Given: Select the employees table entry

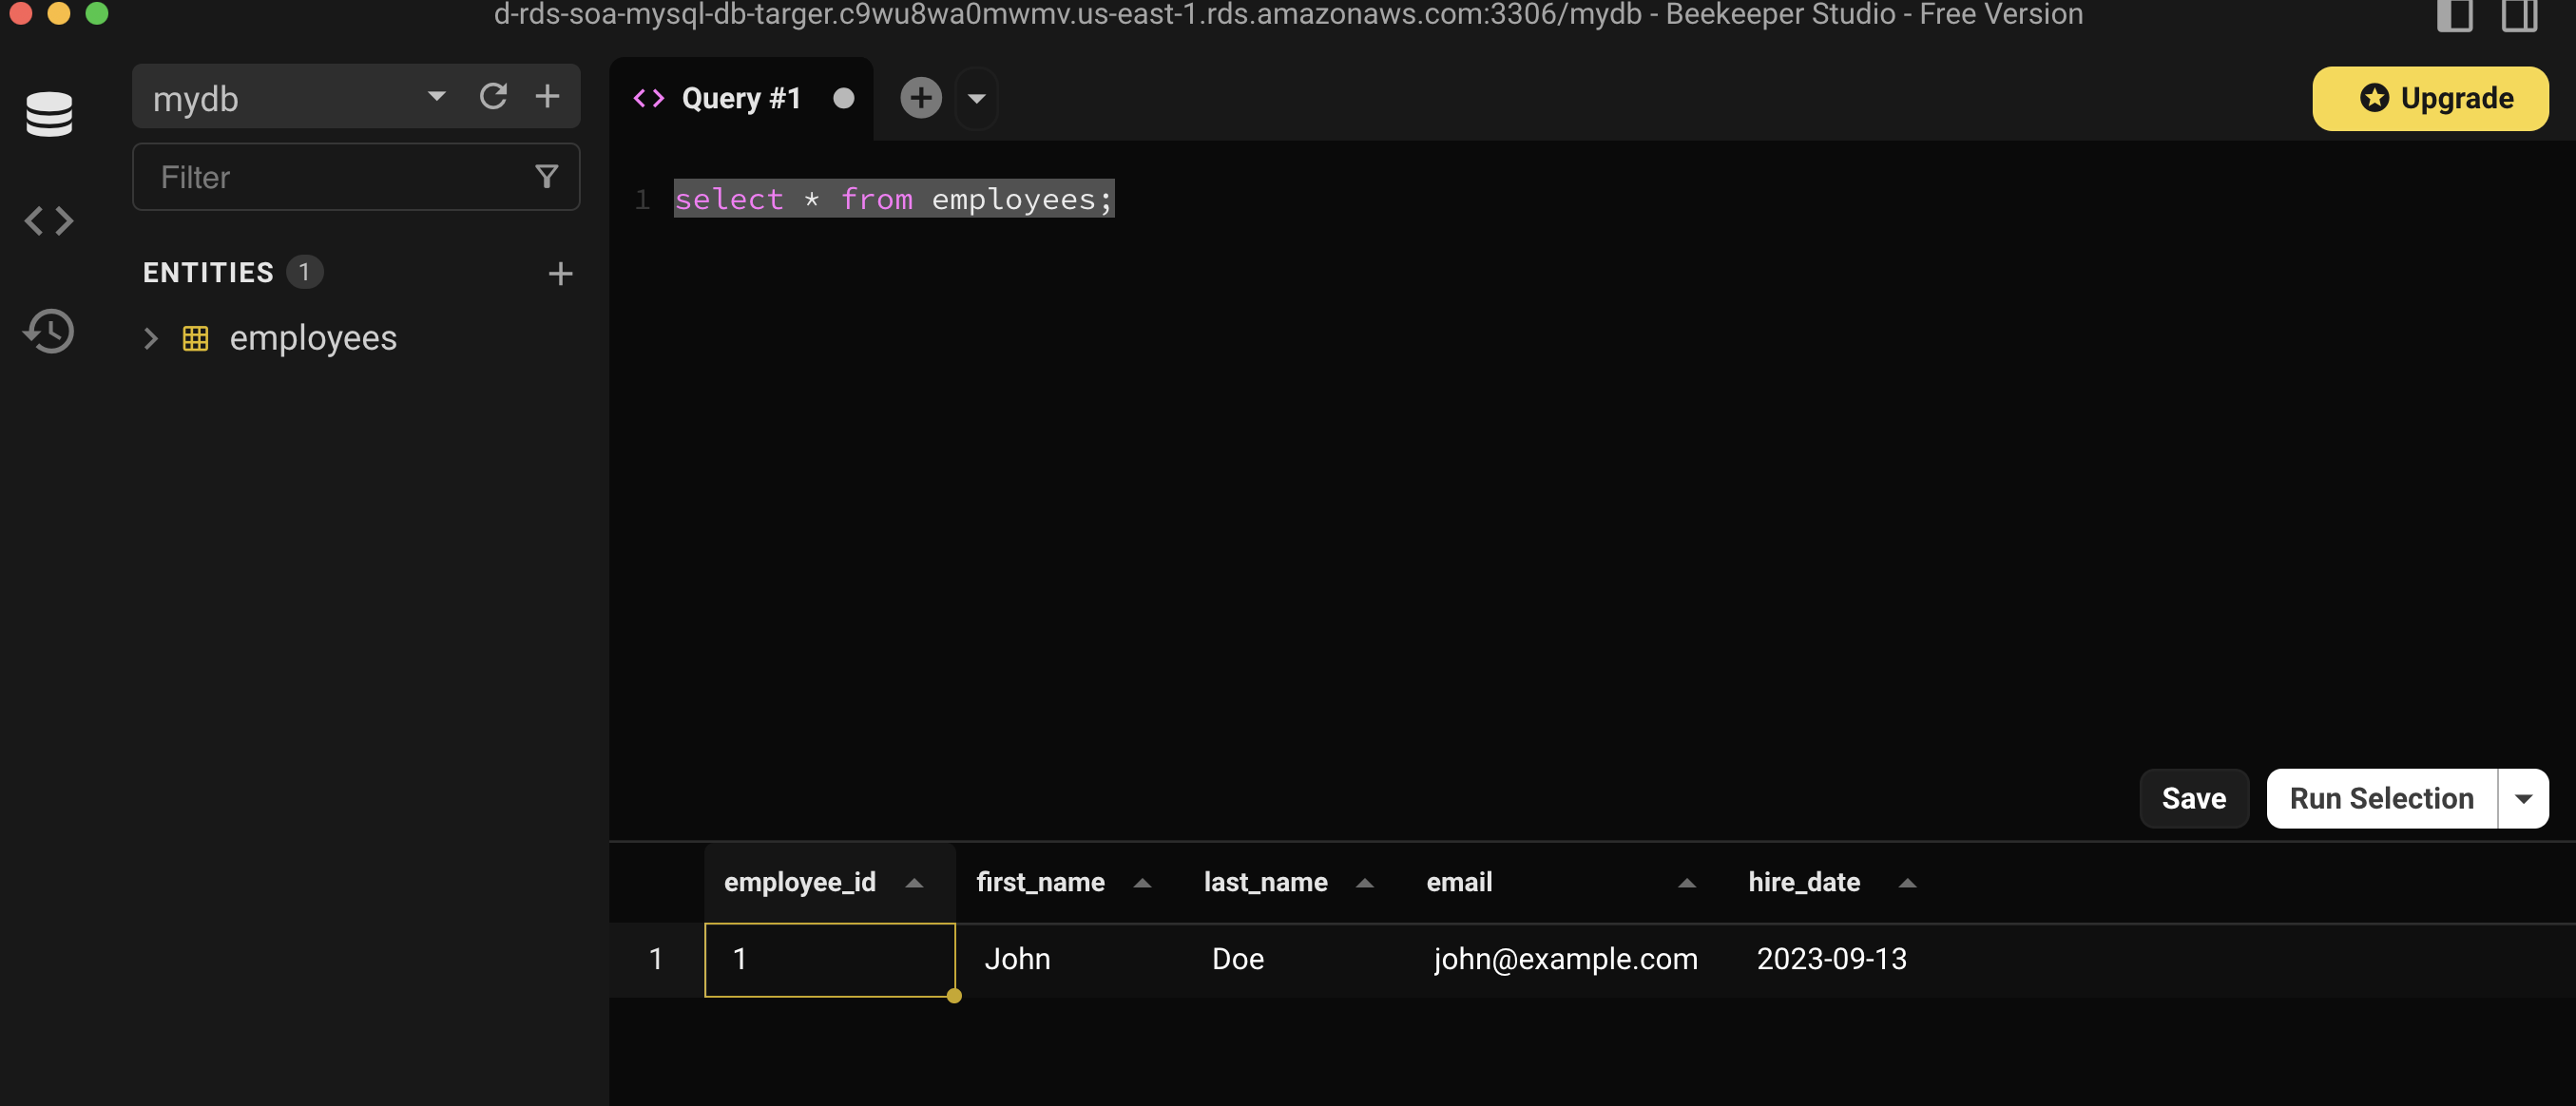Looking at the screenshot, I should pyautogui.click(x=312, y=338).
